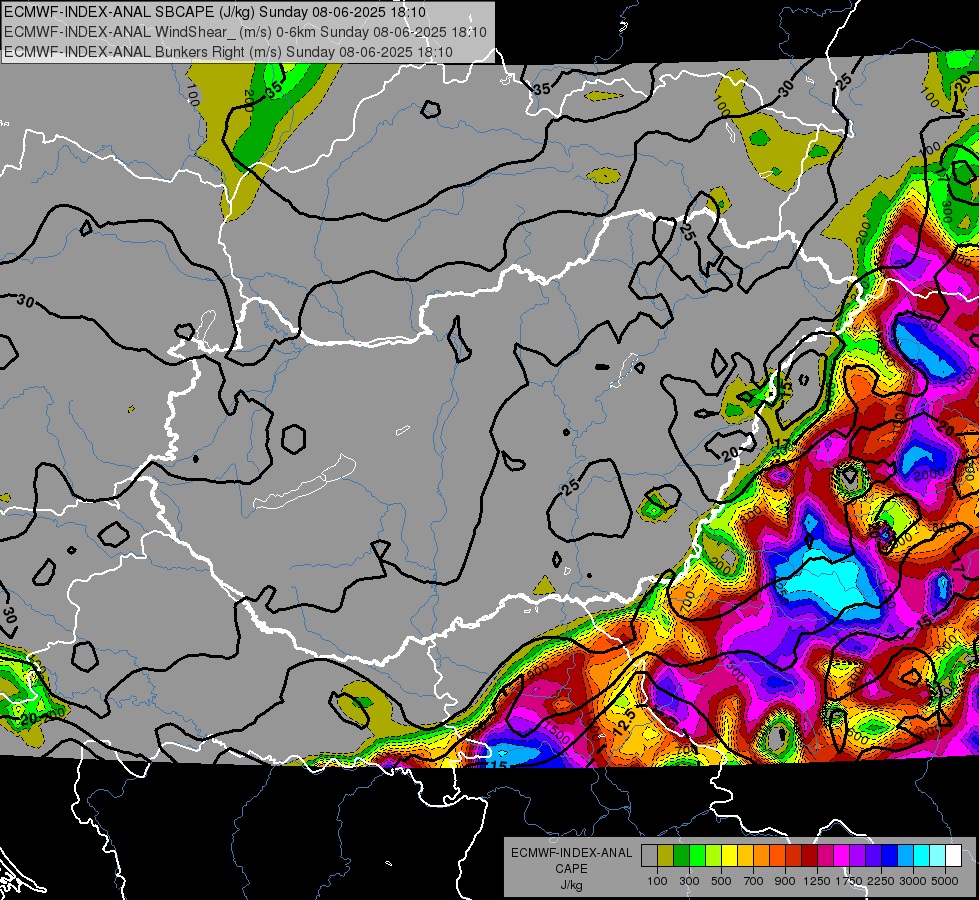The width and height of the screenshot is (979, 900).
Task: Click the pale cyan legend swatch
Action: click(x=938, y=856)
